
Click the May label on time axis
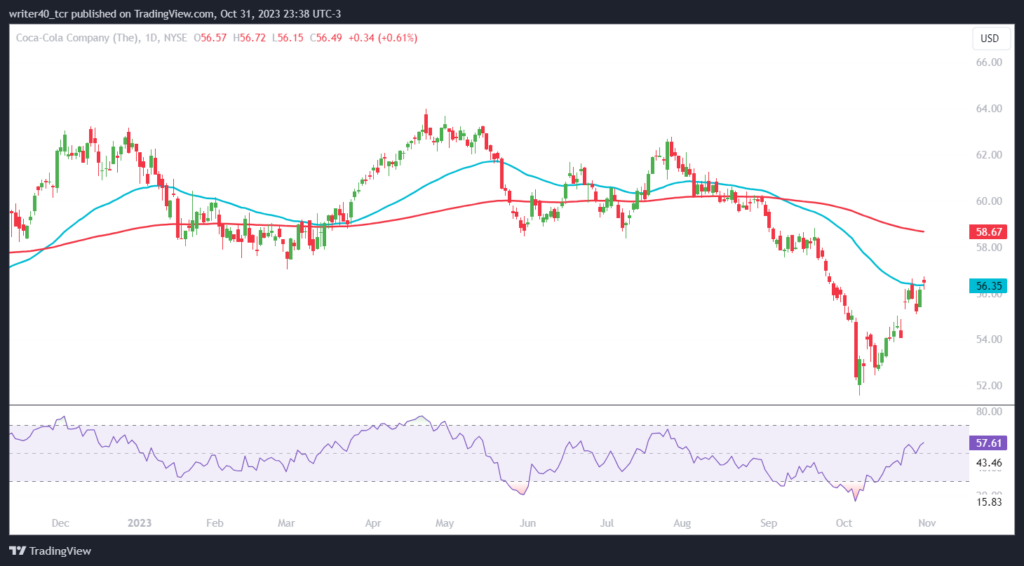pos(444,523)
